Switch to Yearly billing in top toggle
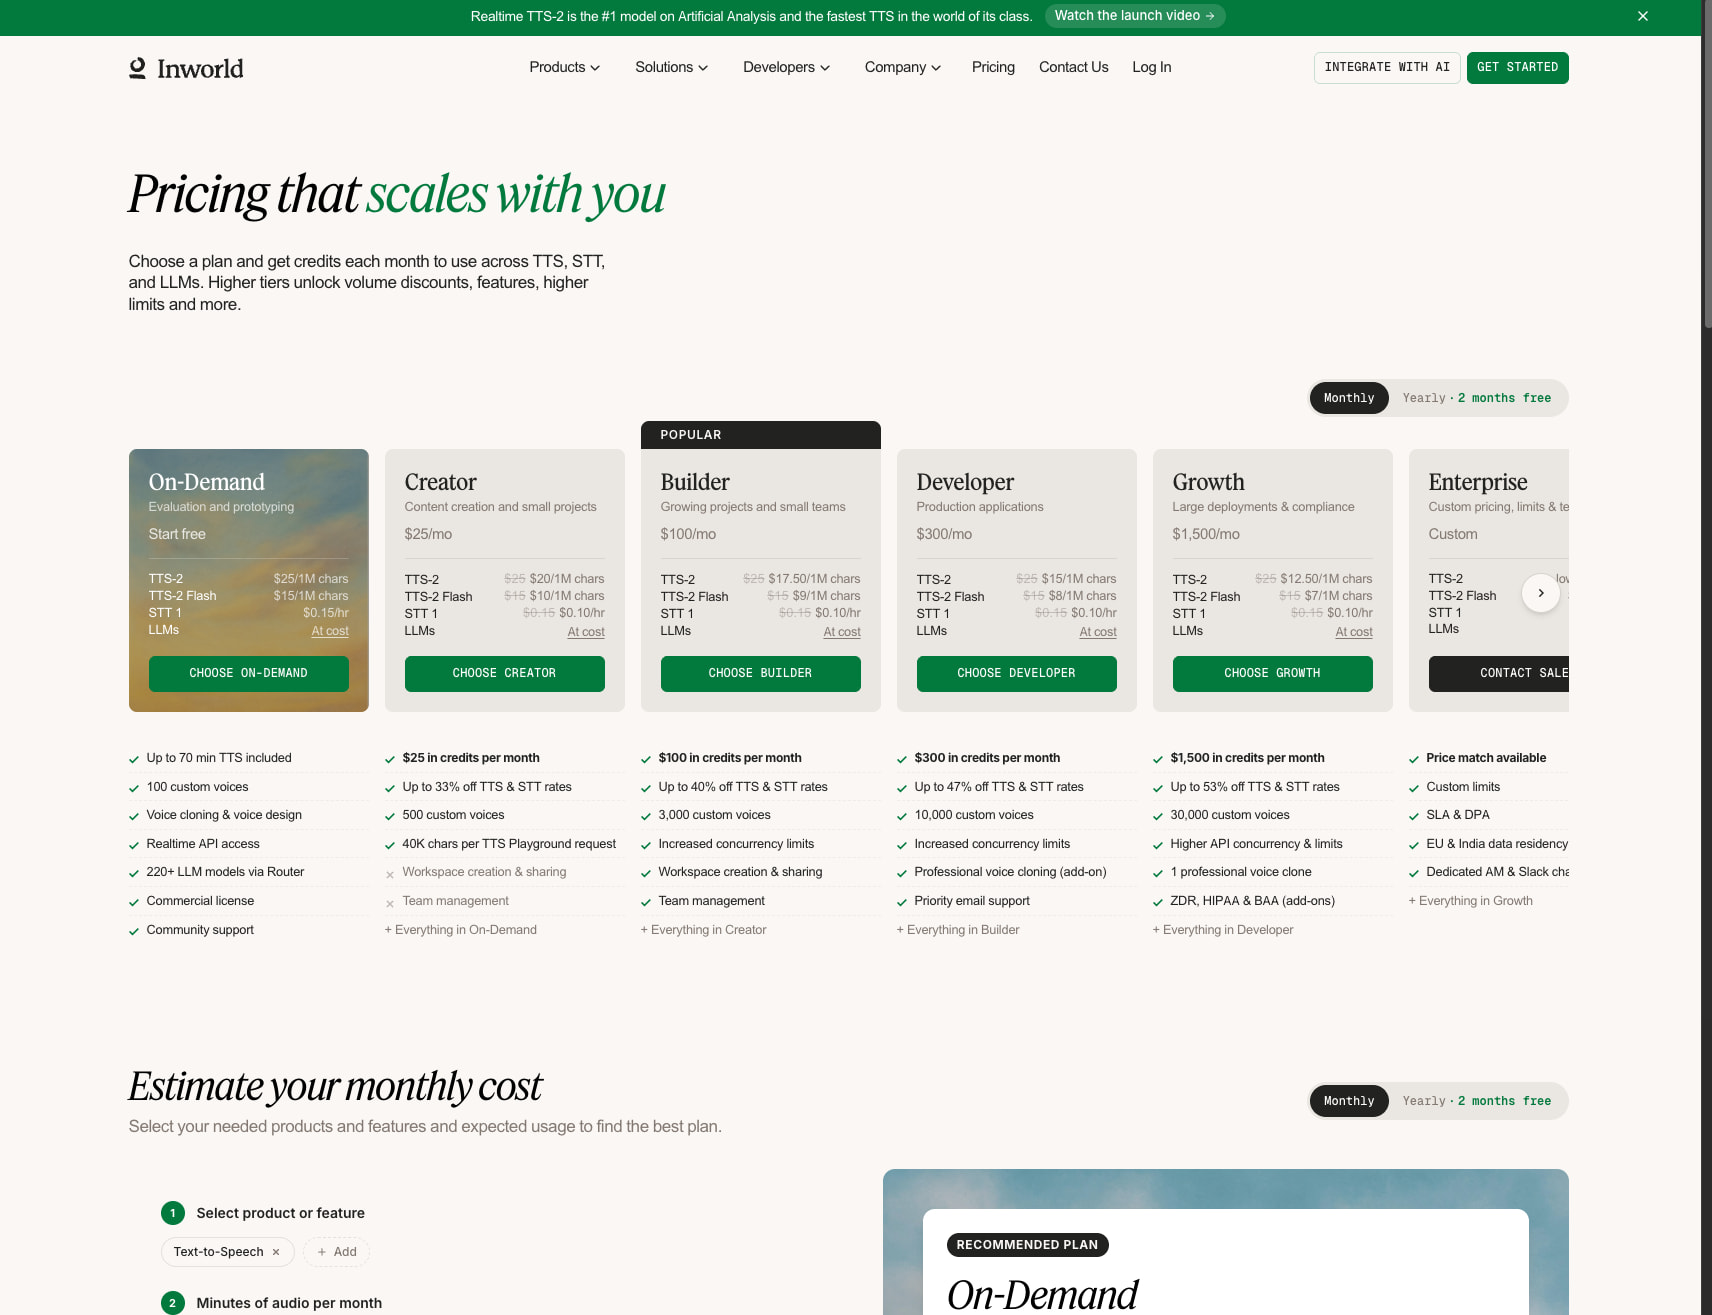 pos(1477,398)
